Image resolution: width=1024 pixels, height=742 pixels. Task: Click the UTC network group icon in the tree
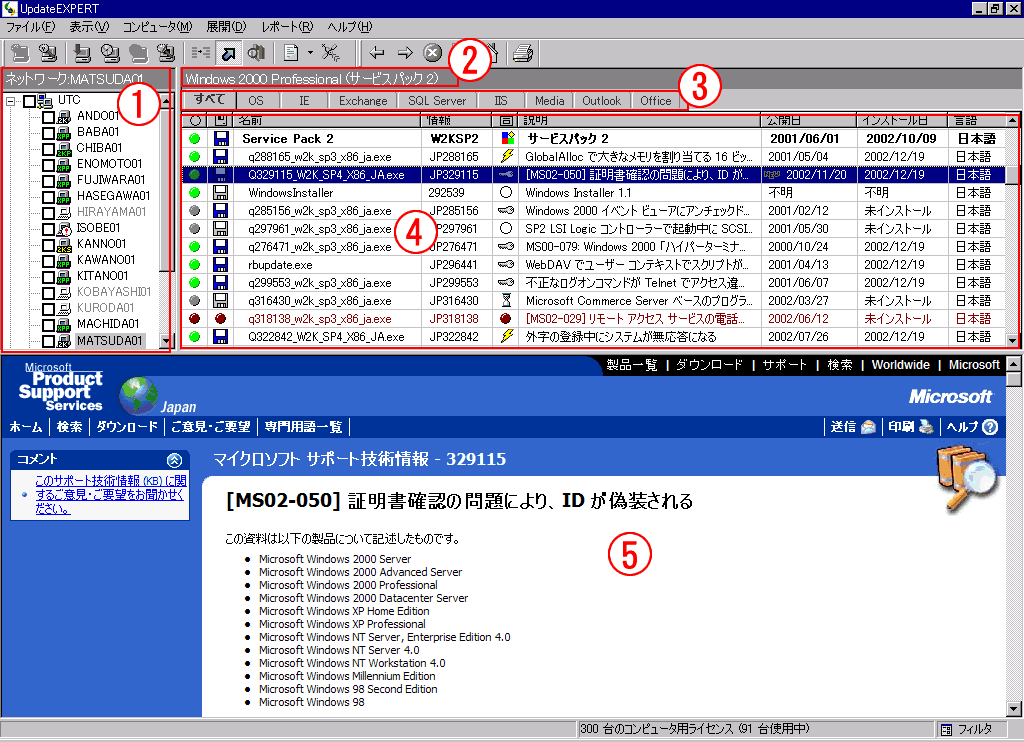point(45,101)
